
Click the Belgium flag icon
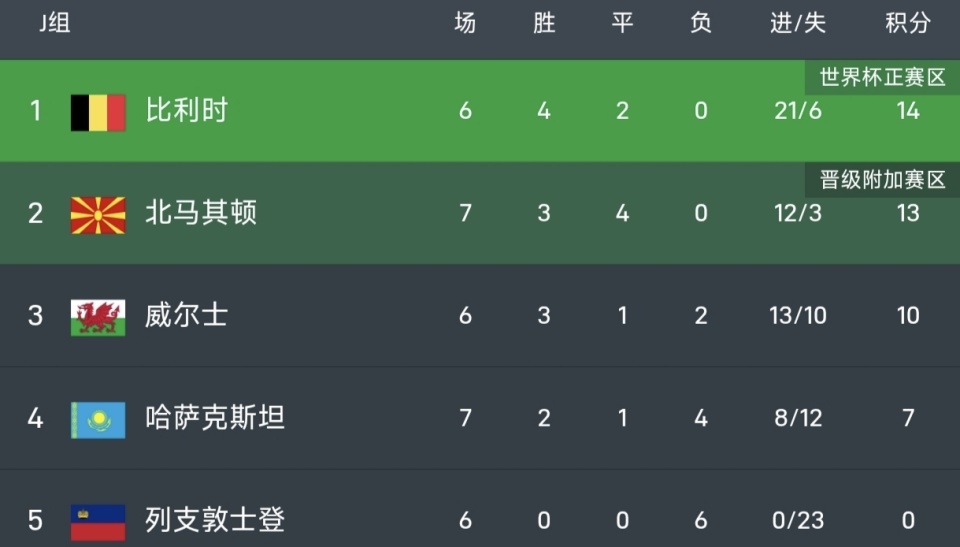tap(97, 112)
